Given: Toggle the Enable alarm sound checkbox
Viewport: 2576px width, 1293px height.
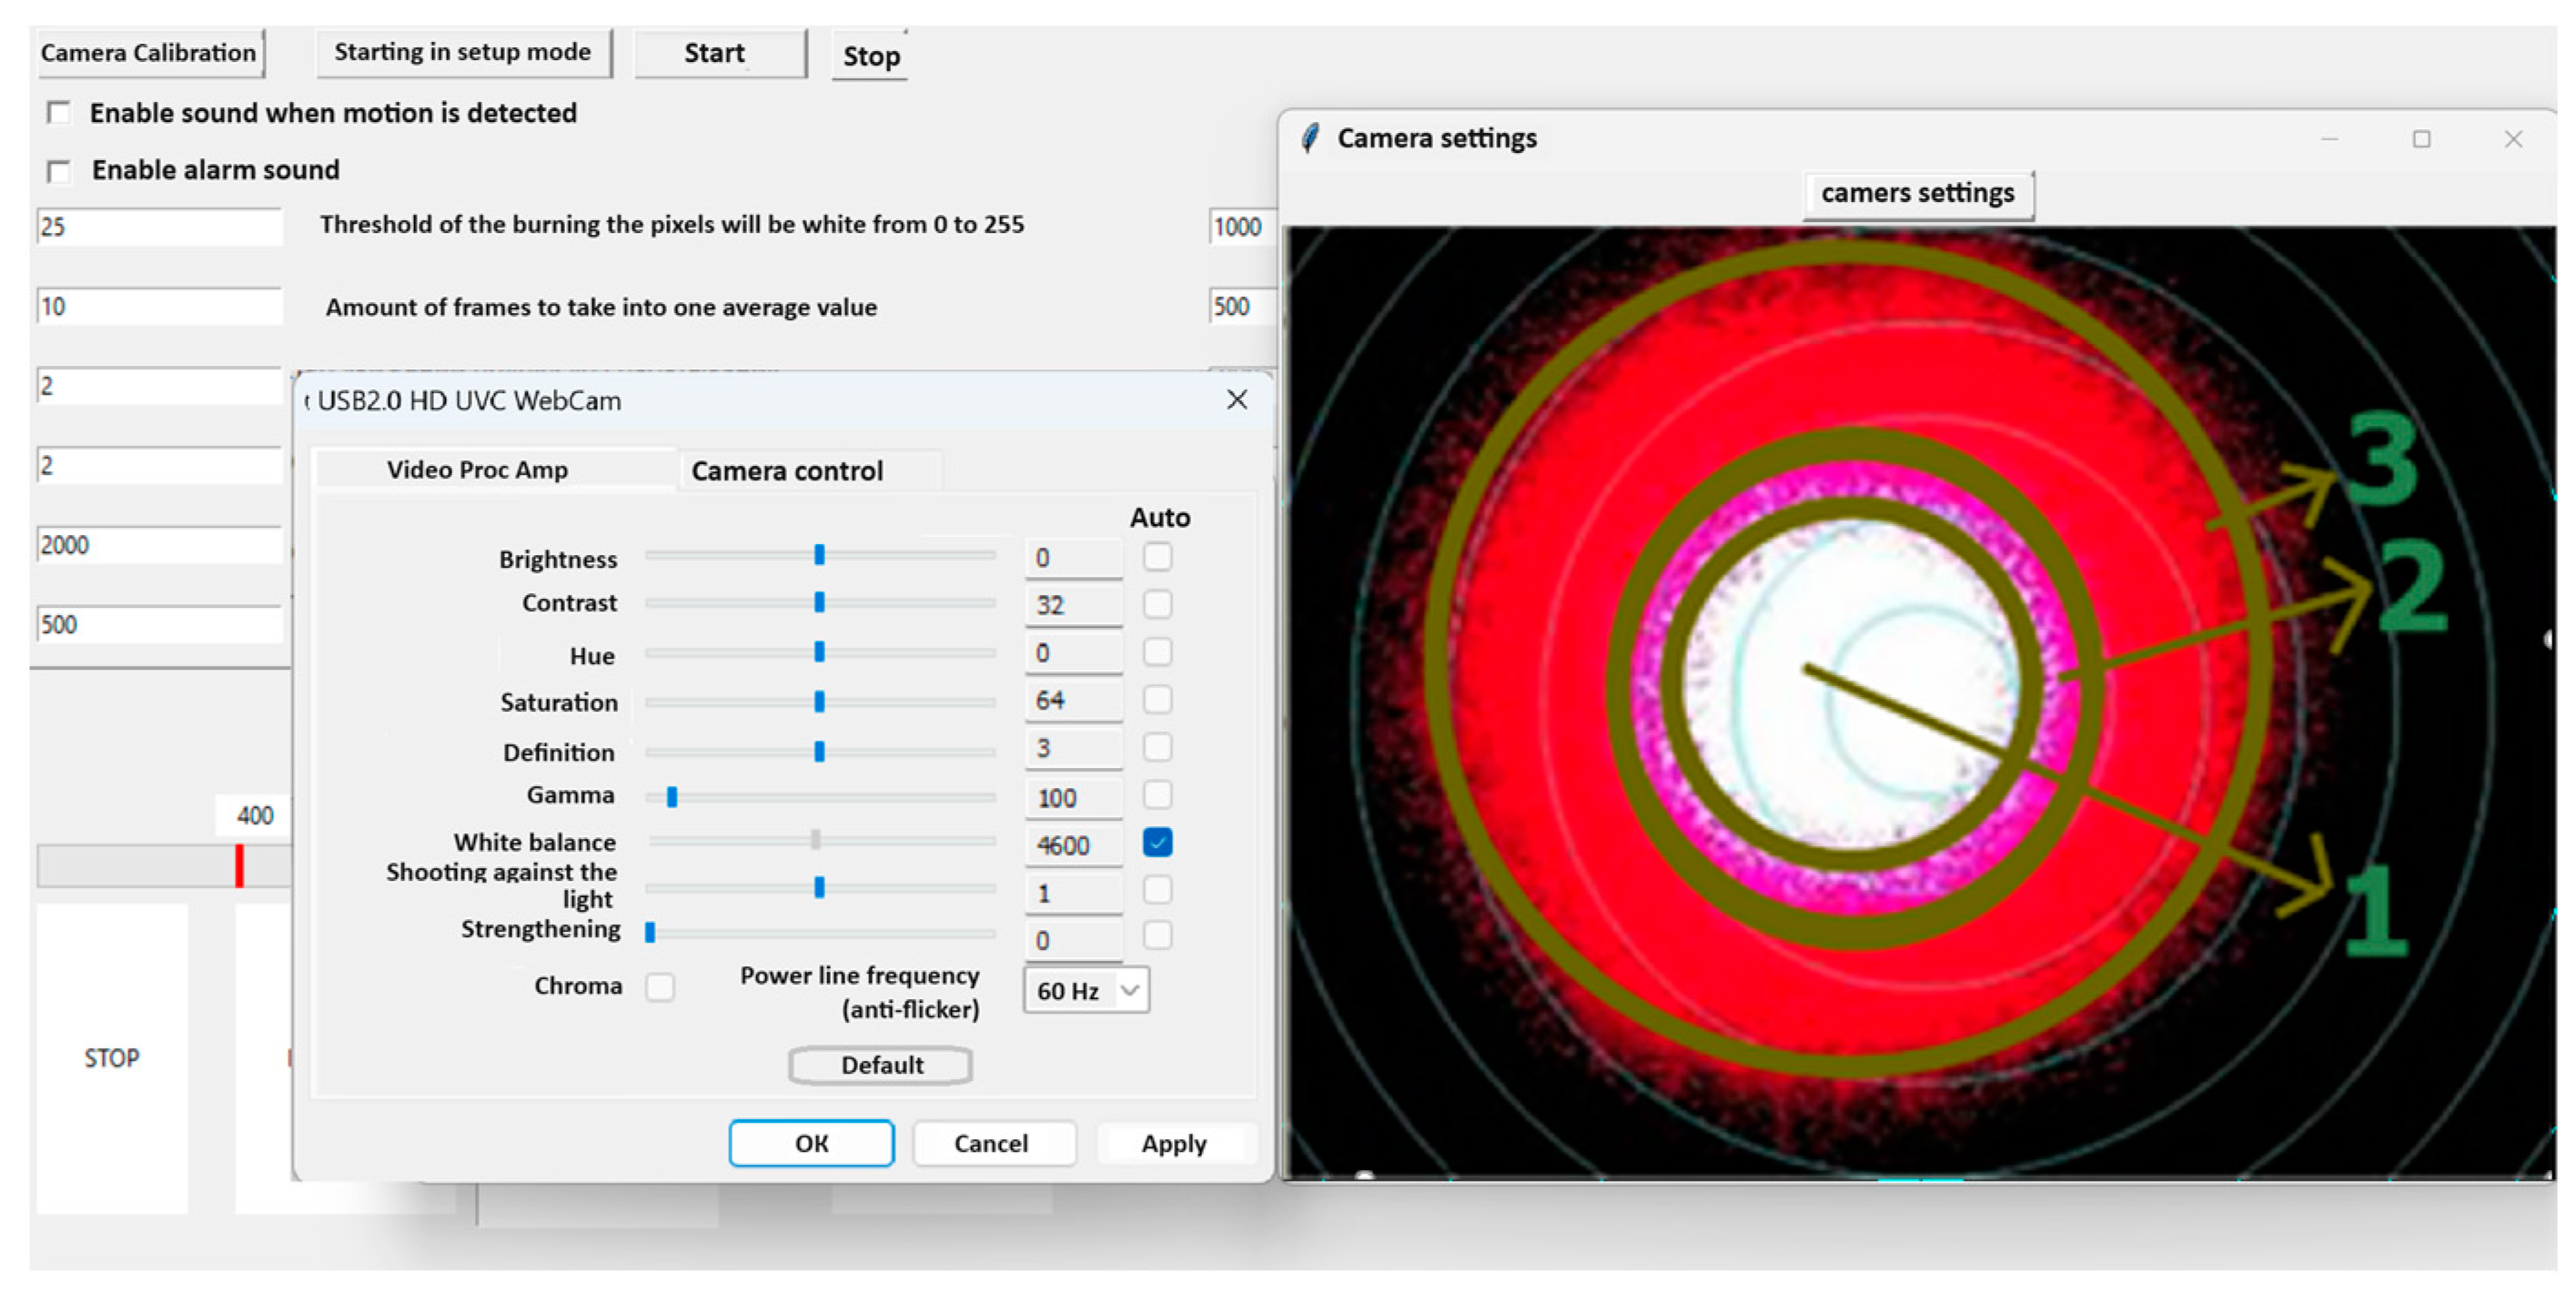Looking at the screenshot, I should (59, 171).
